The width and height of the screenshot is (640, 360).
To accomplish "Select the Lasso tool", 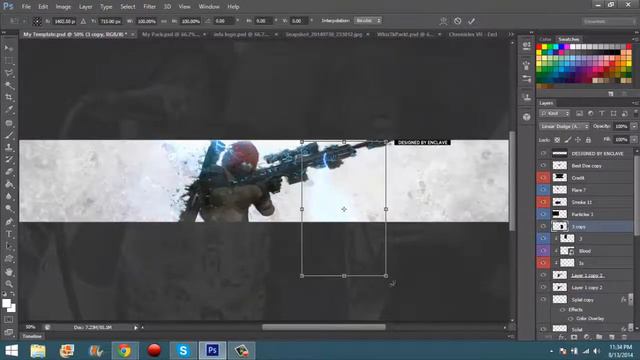I will point(9,73).
